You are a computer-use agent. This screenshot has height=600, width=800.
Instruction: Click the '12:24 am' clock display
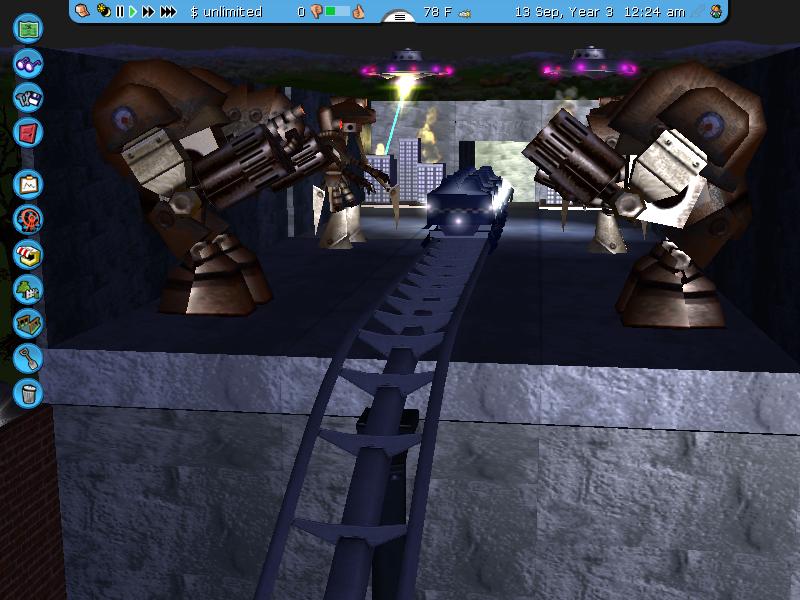[x=655, y=12]
